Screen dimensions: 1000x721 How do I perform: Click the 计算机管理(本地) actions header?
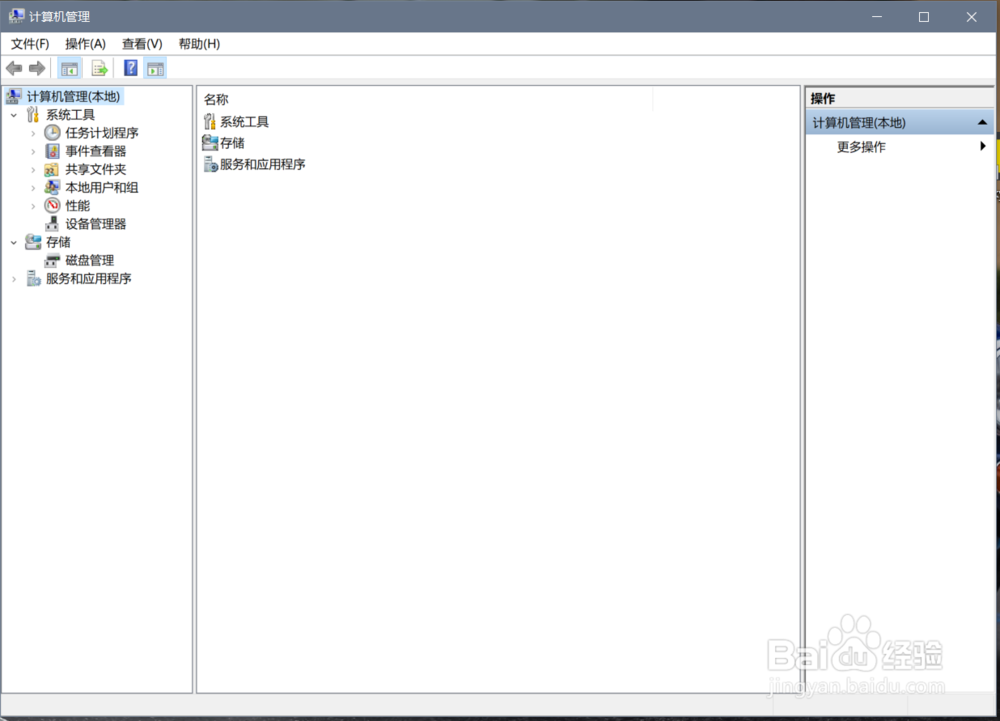click(899, 122)
